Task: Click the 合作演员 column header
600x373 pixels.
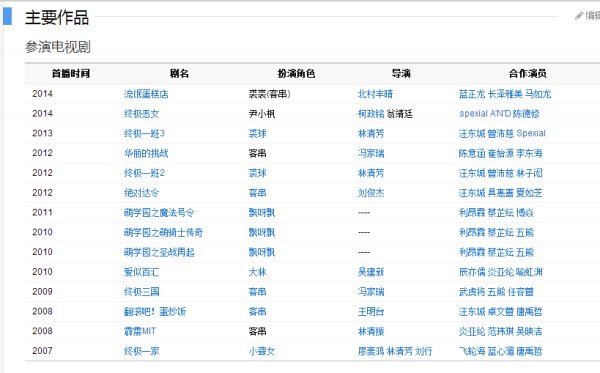Action: click(528, 73)
